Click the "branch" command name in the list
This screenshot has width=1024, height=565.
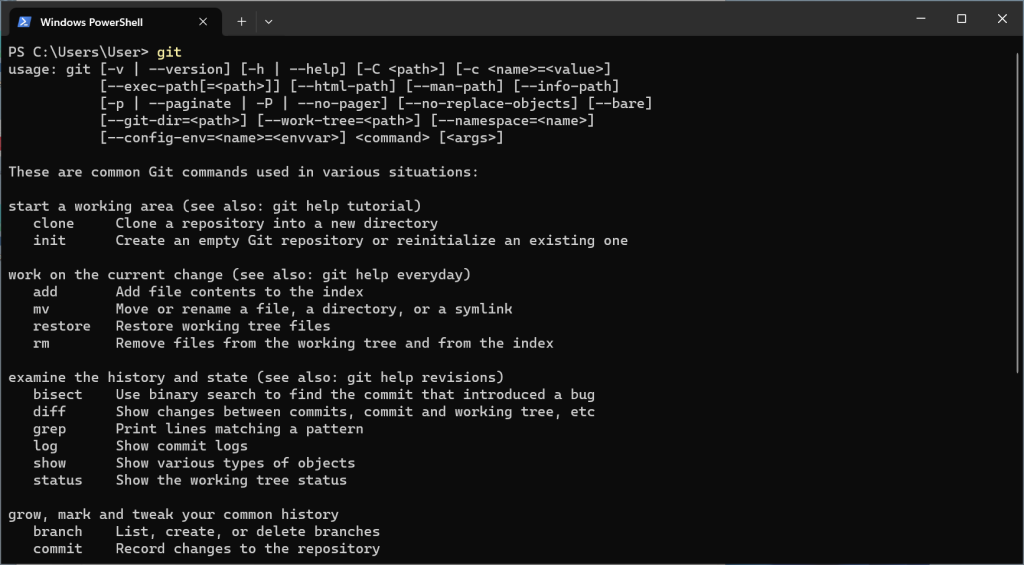(x=57, y=532)
